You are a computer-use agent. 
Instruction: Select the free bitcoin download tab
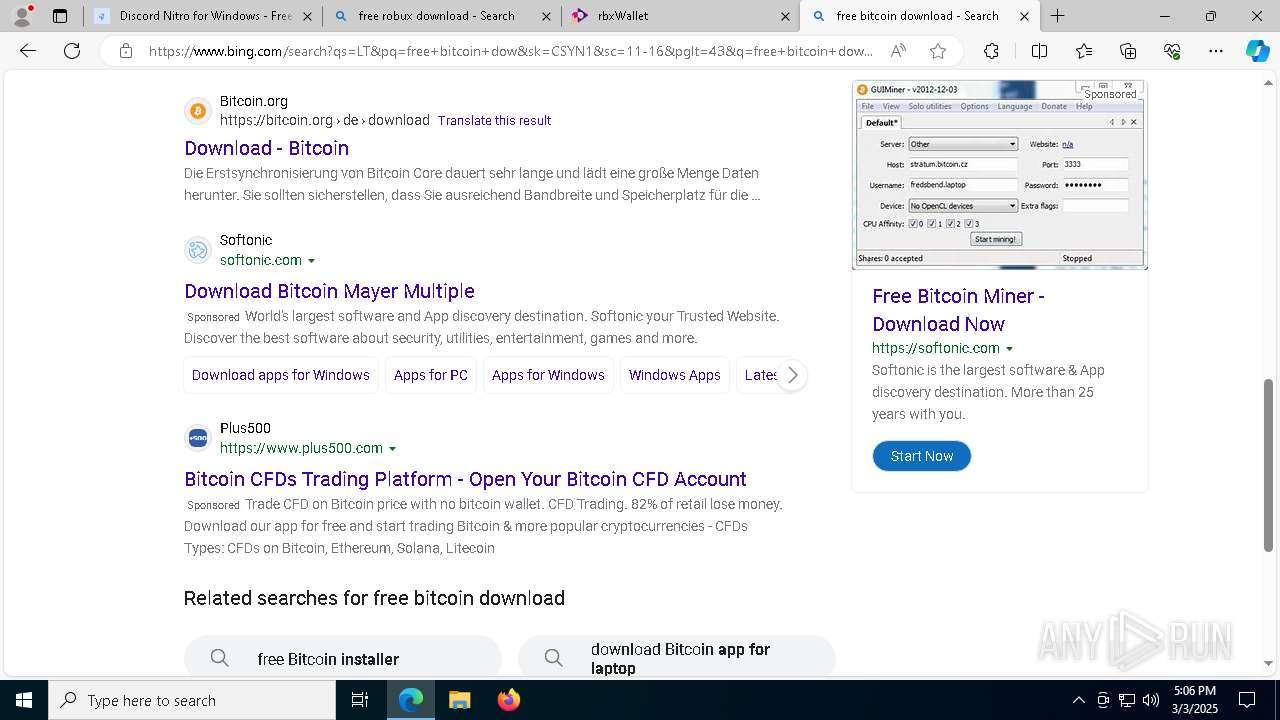tap(921, 16)
